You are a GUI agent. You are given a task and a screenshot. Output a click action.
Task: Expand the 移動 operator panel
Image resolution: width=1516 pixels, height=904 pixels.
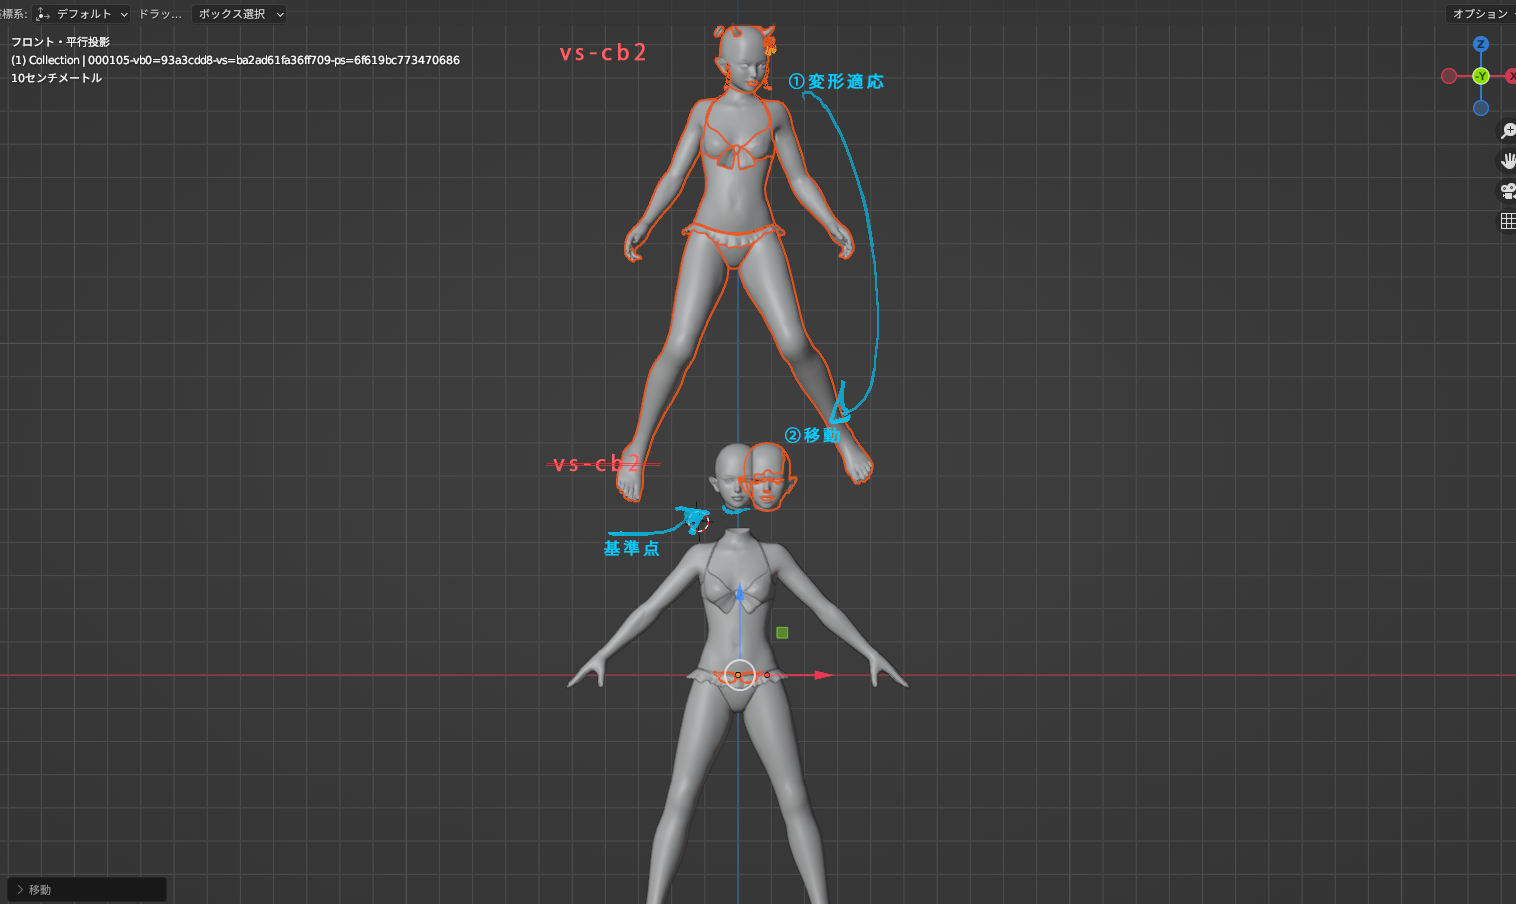87,889
